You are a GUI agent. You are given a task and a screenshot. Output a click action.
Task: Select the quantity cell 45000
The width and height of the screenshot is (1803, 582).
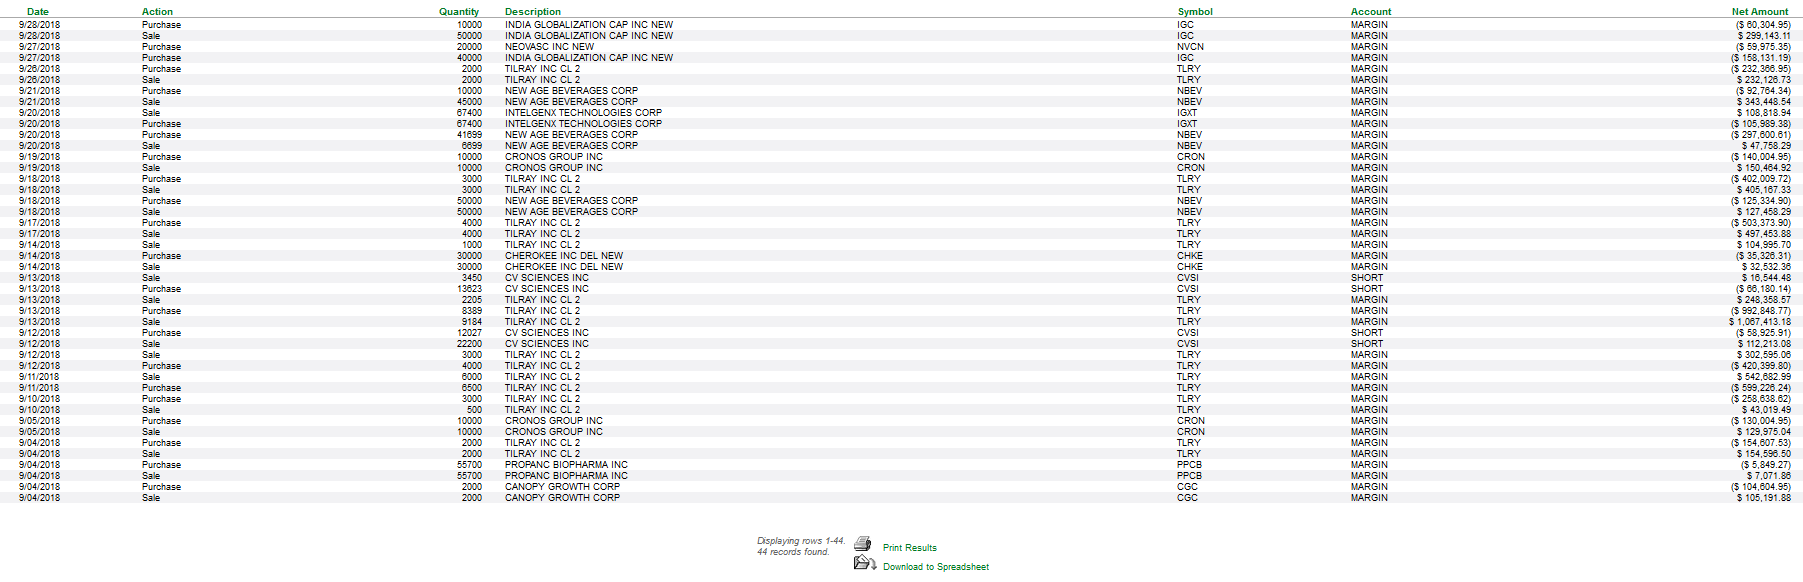point(469,102)
